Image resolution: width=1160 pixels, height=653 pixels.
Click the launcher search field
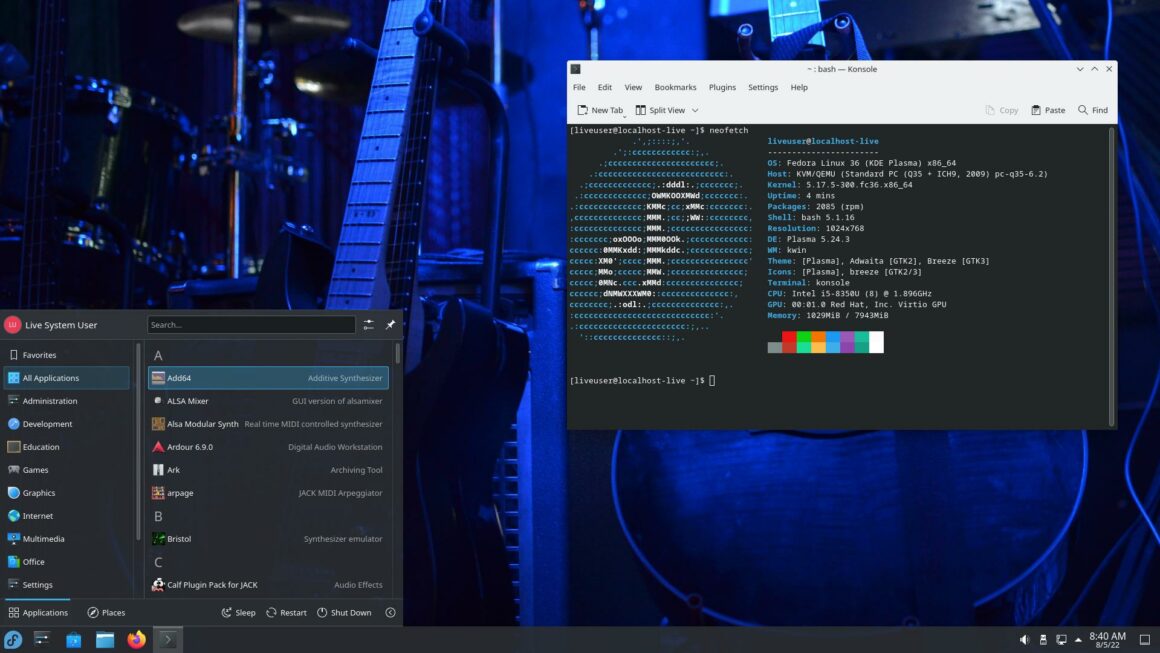click(250, 325)
